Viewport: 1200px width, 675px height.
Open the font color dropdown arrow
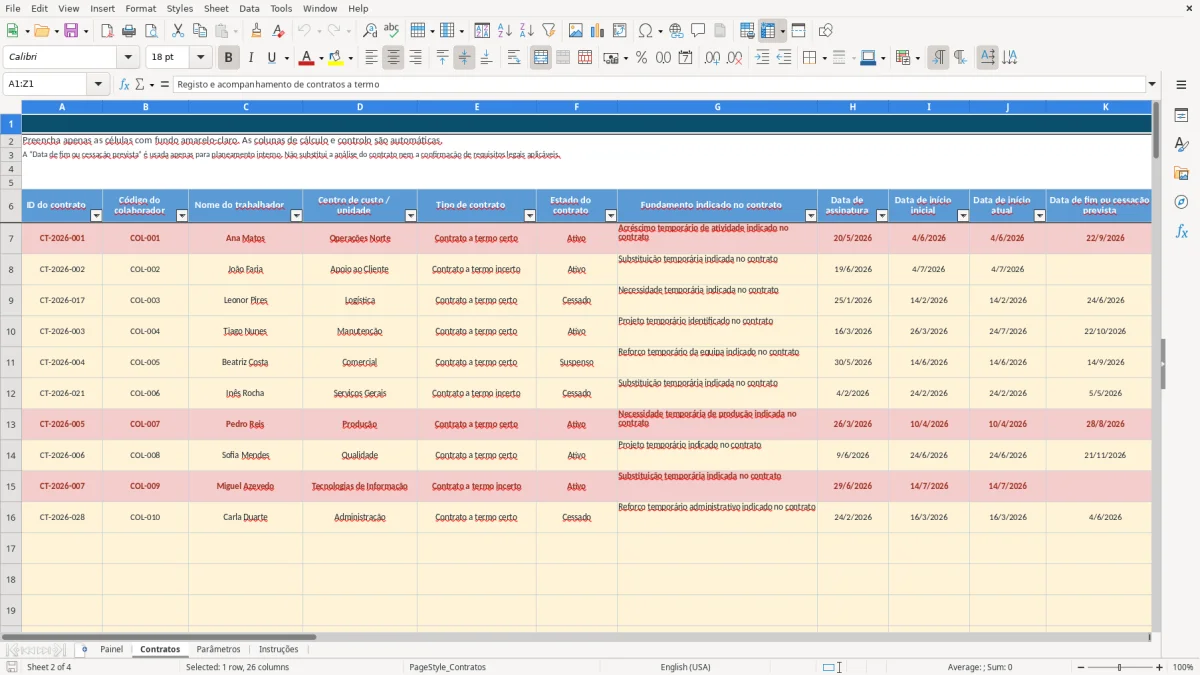[x=320, y=58]
